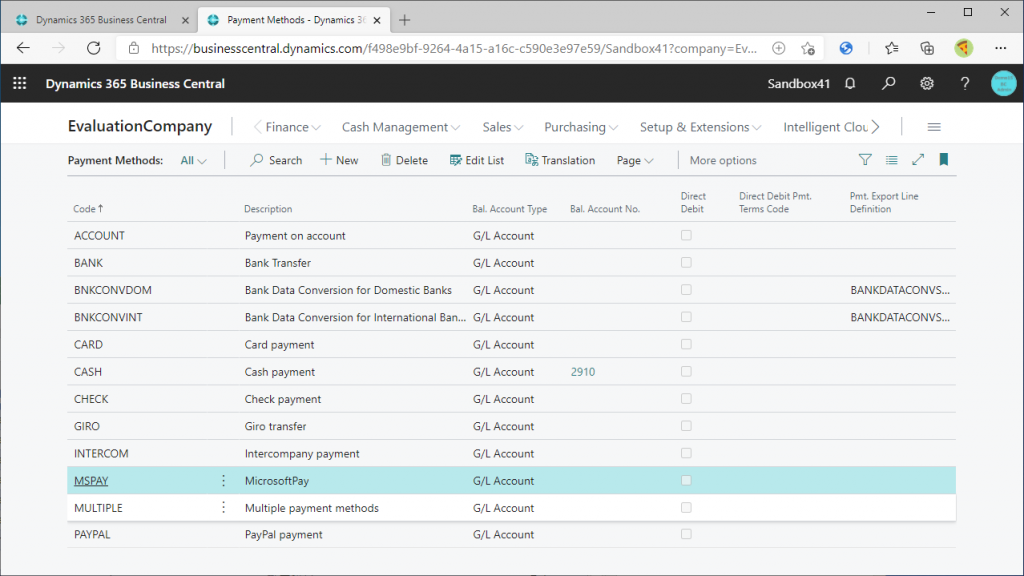The image size is (1024, 576).
Task: Expand the page with the arrows icon
Action: click(x=918, y=160)
